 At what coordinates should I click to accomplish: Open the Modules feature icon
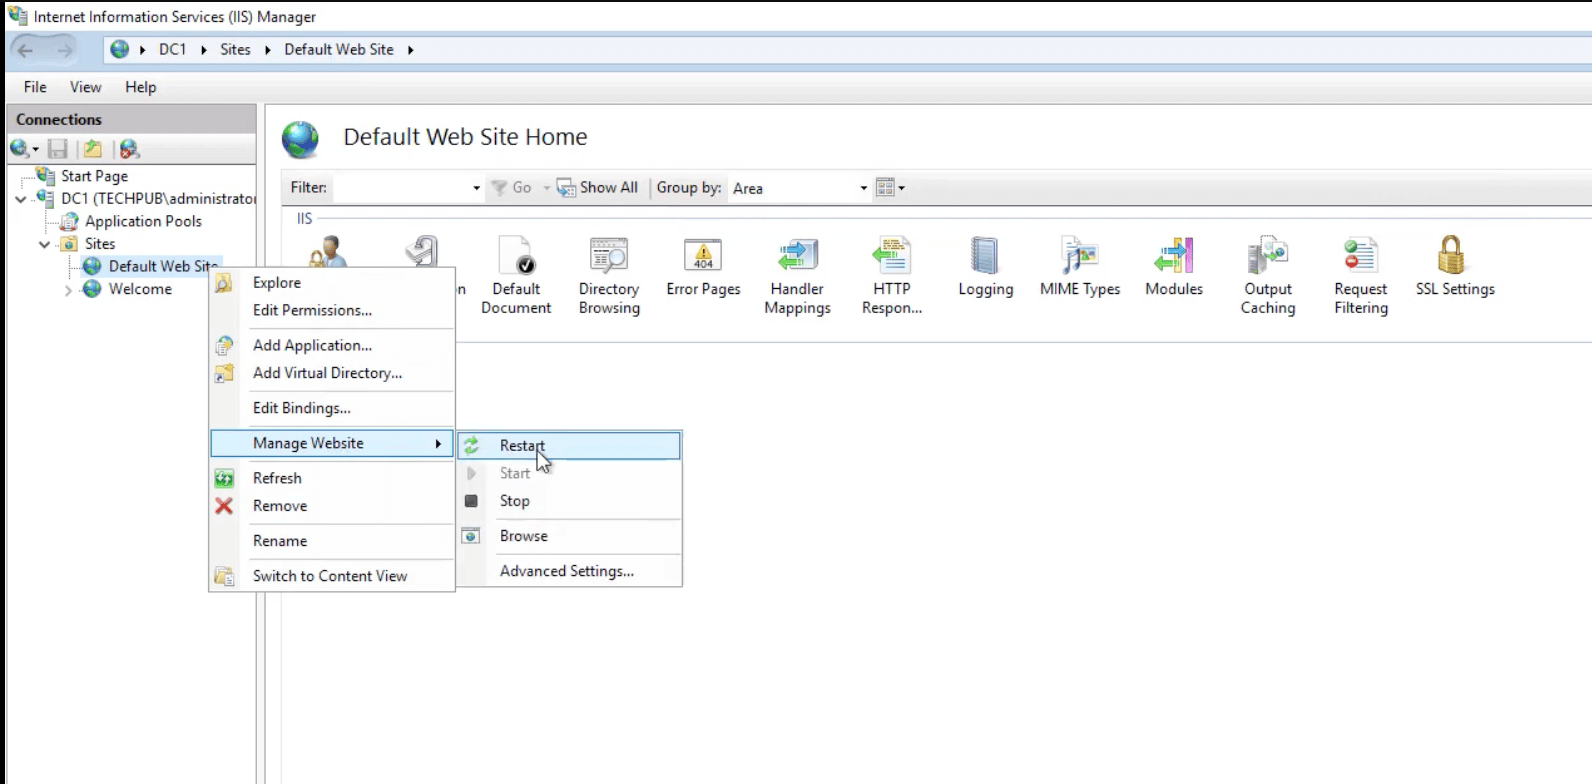tap(1174, 256)
